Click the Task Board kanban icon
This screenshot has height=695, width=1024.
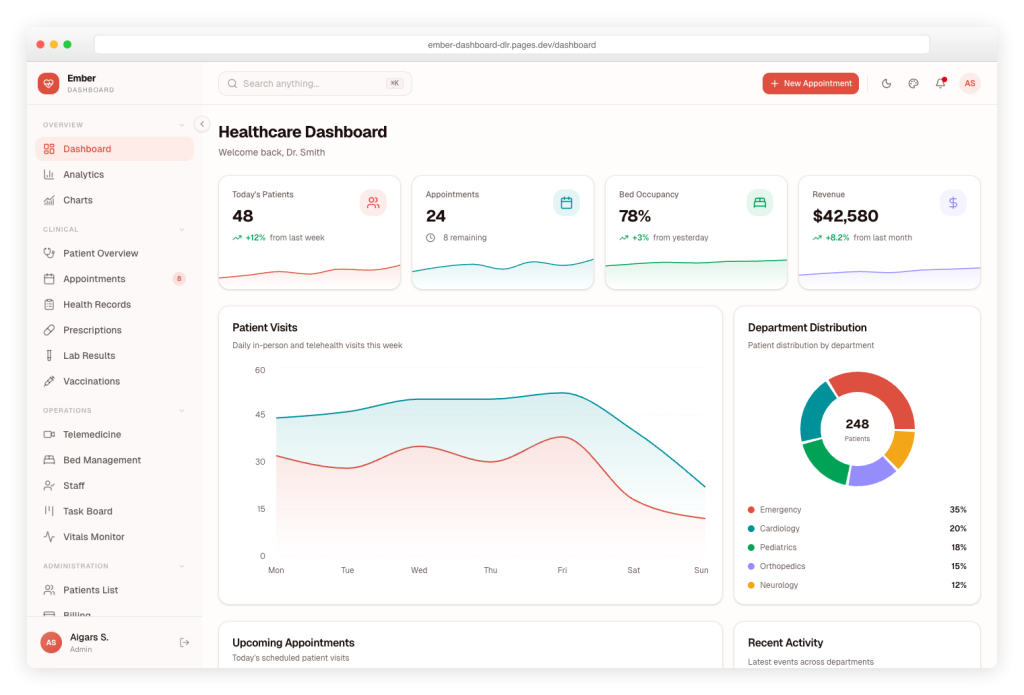point(49,511)
